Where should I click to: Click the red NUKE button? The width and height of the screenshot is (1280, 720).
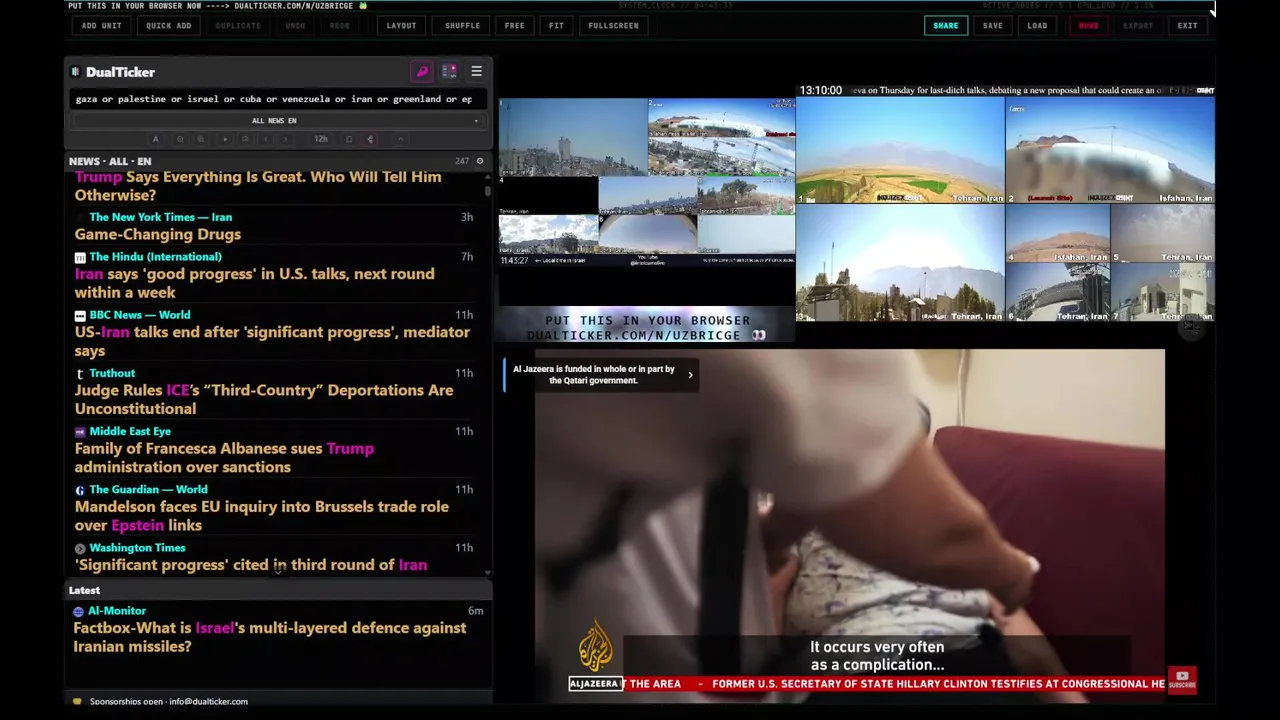pos(1088,26)
